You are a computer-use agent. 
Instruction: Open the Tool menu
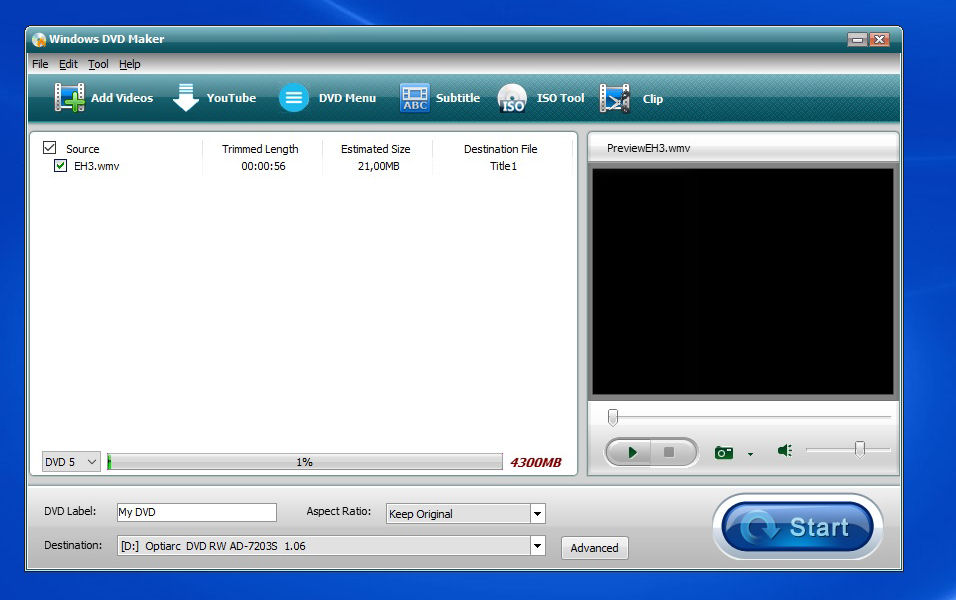pos(98,64)
